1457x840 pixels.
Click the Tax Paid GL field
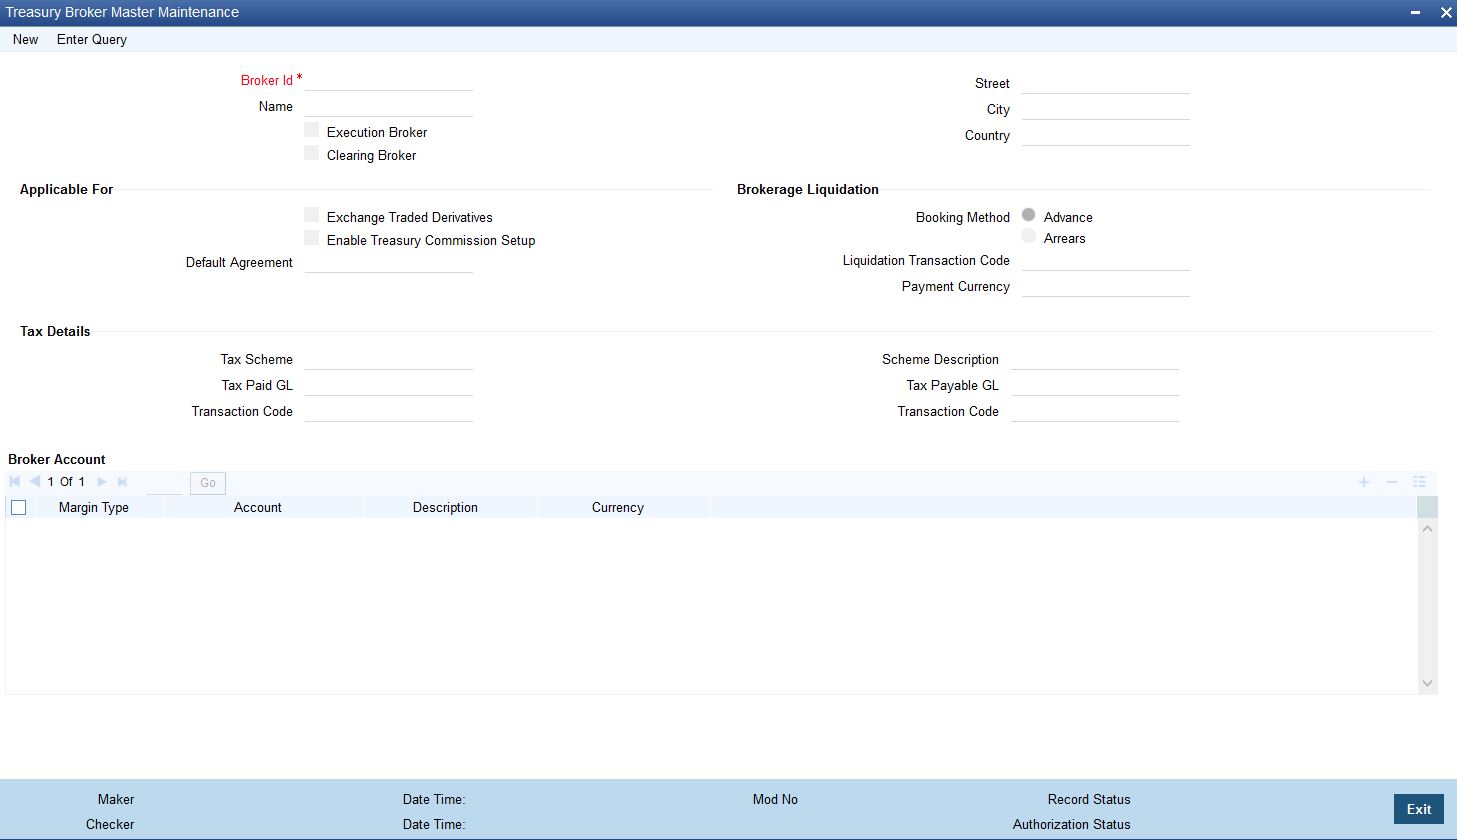point(389,385)
